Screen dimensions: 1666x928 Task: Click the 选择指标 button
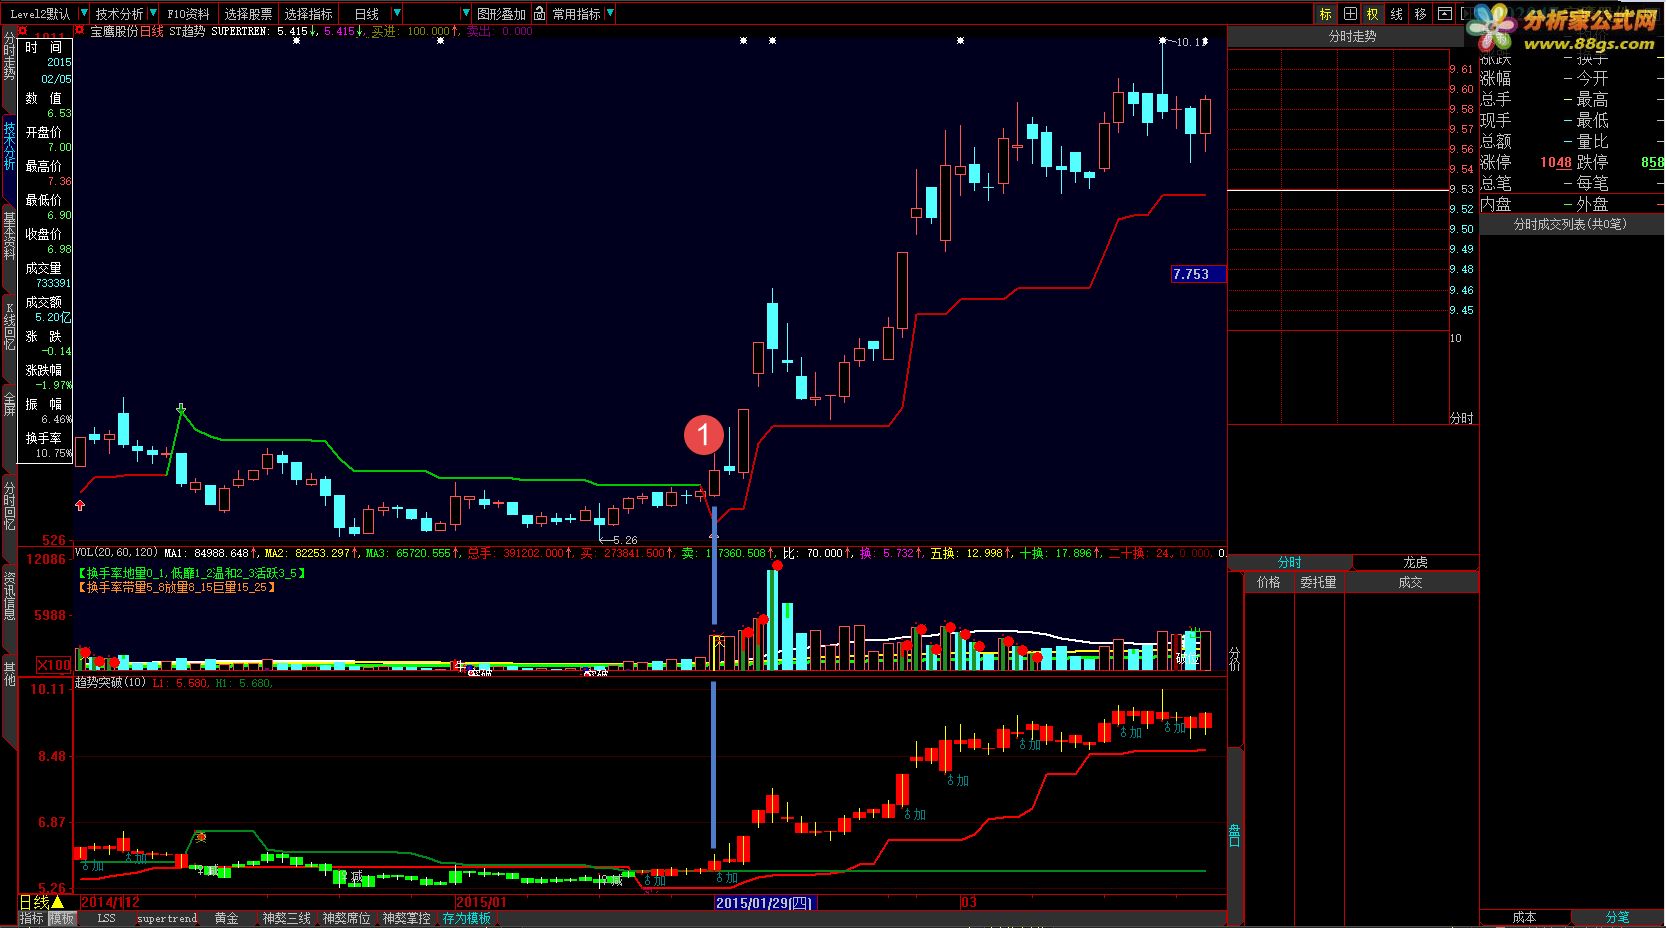pos(308,14)
